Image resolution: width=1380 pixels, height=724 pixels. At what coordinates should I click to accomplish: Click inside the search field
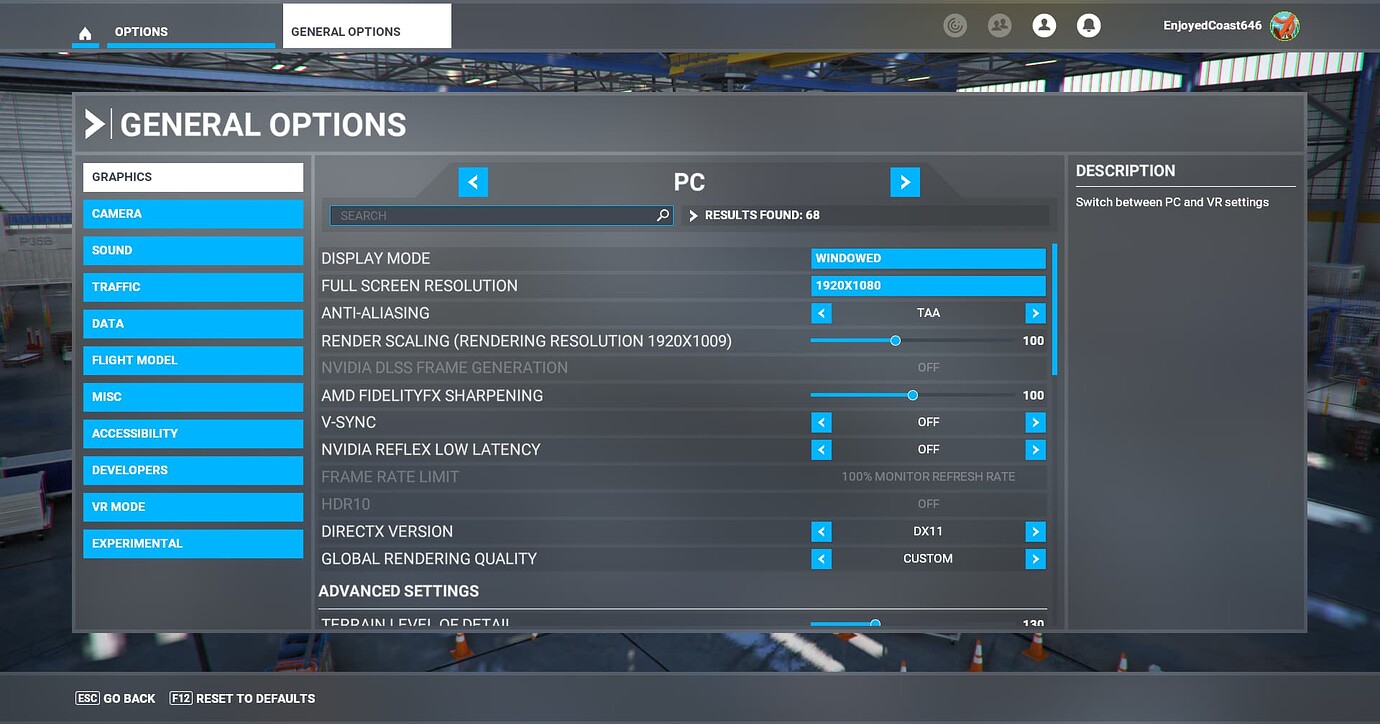pyautogui.click(x=480, y=215)
